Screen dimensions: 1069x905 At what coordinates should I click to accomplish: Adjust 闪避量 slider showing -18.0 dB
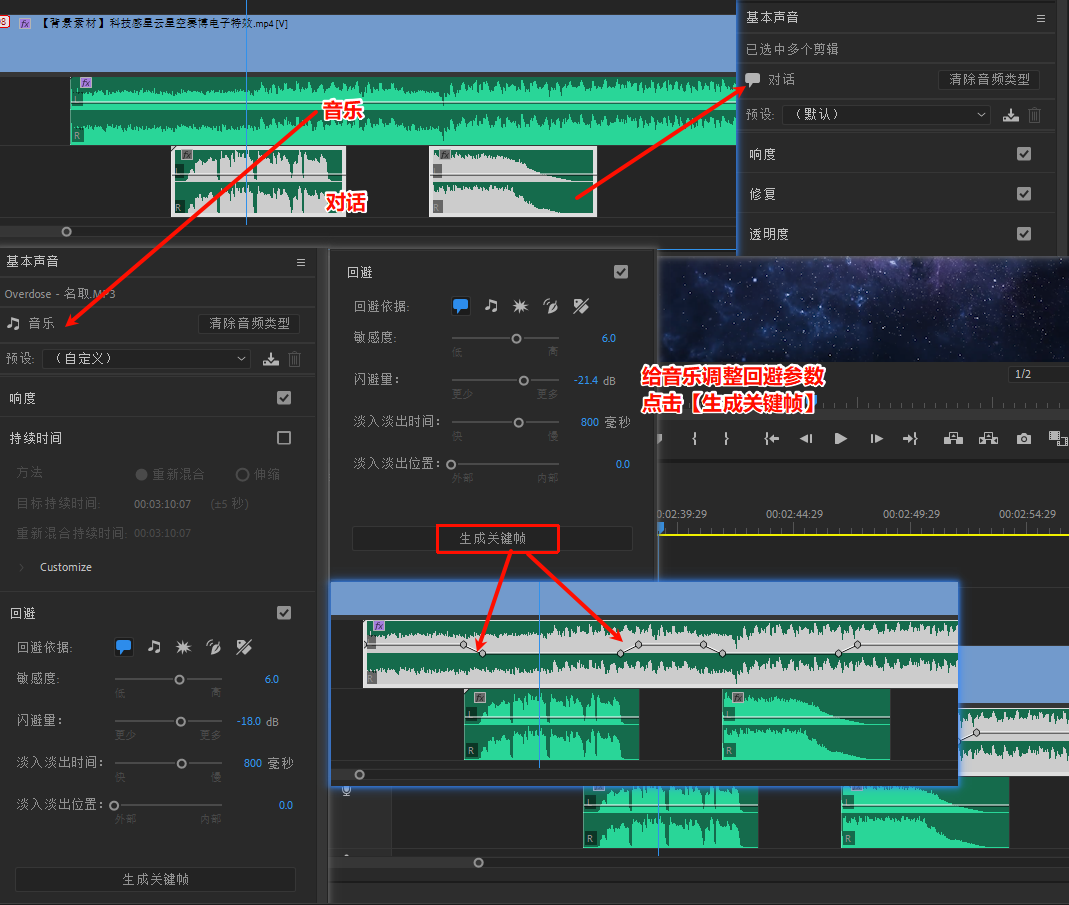click(x=181, y=722)
